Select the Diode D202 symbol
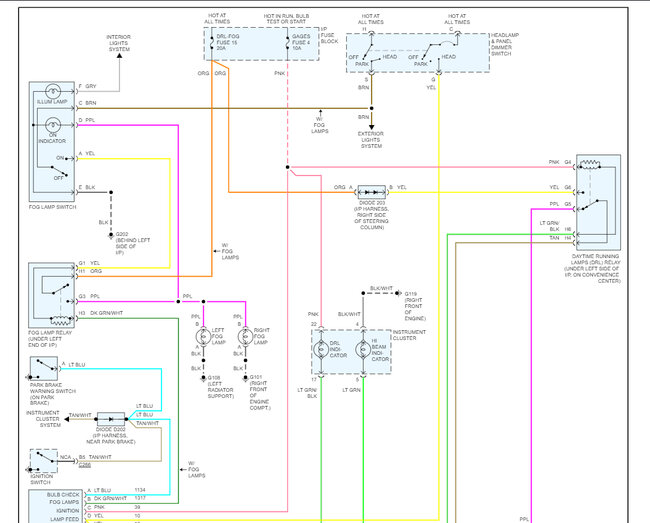The width and height of the screenshot is (650, 523). click(111, 419)
